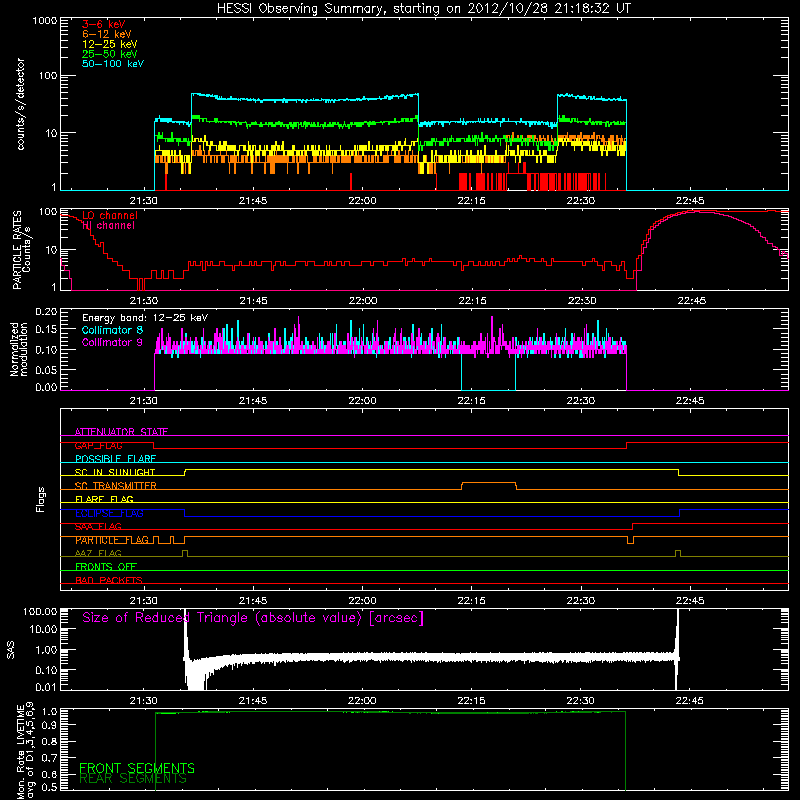Viewport: 800px width, 800px height.
Task: Click the 22:30 tick under flags plot
Action: (581, 601)
